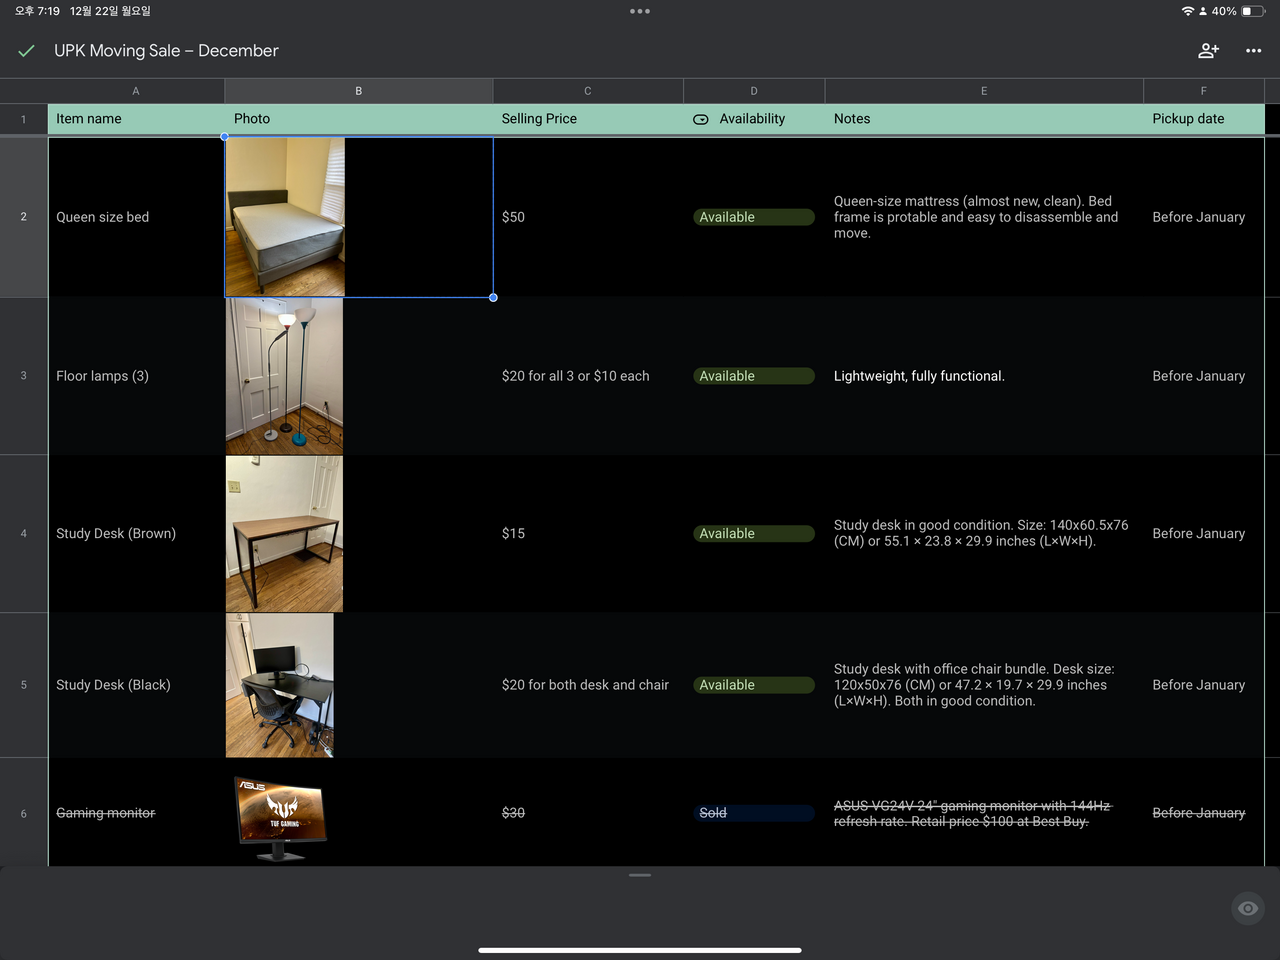Open the three-dot more options menu

tap(1253, 51)
